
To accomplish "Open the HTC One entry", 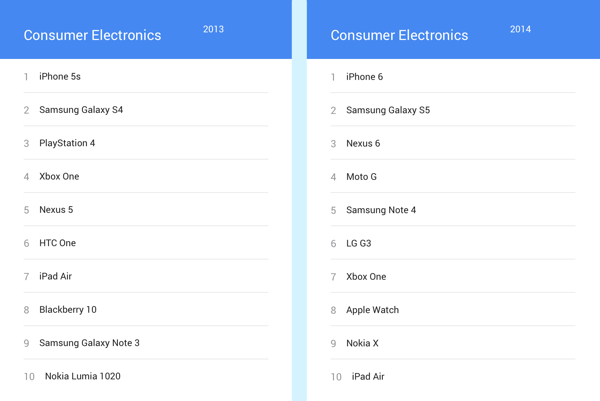I will click(57, 243).
